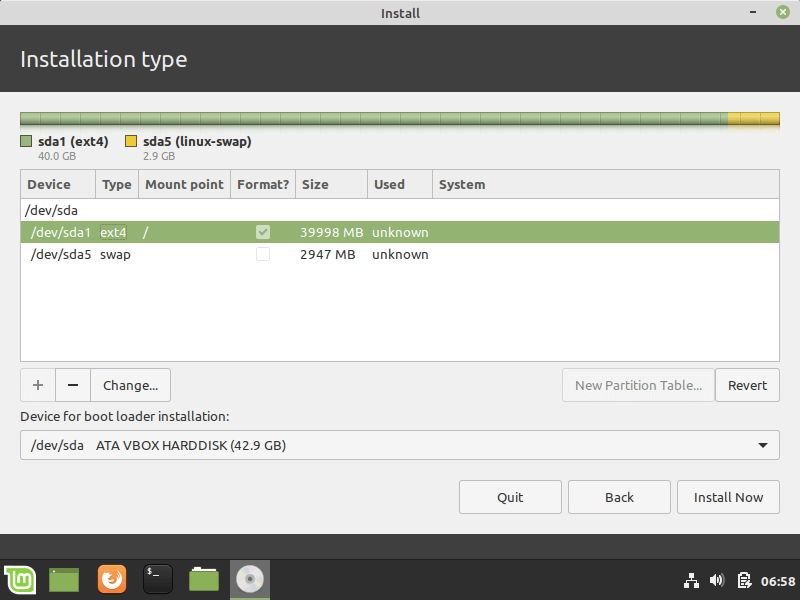Click the minus icon to delete a partition
Screen dimensions: 800x600
pyautogui.click(x=72, y=385)
